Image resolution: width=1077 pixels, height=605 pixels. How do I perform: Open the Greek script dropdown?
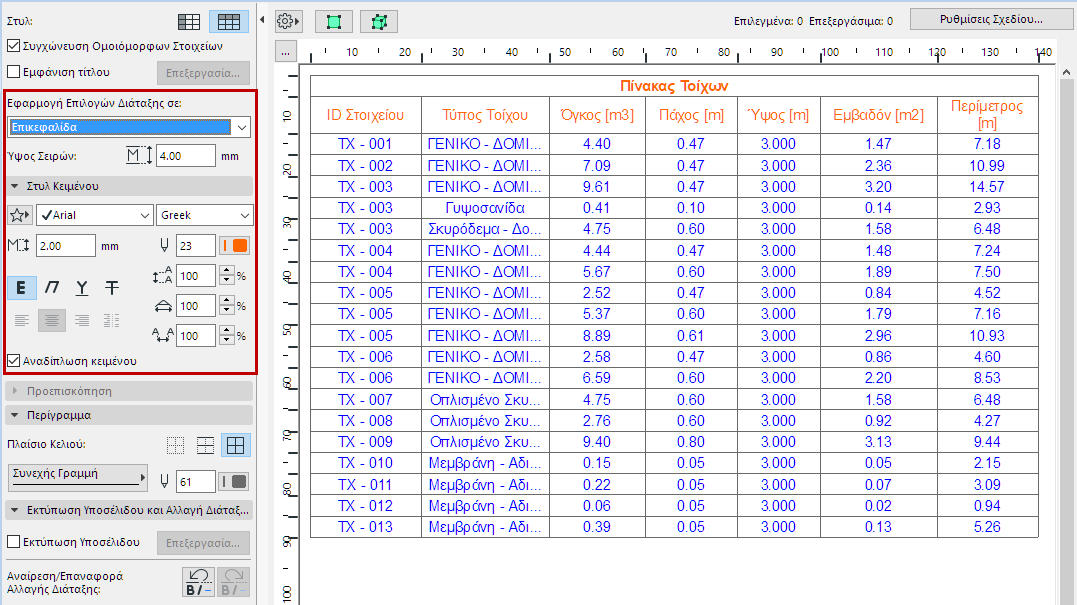click(205, 215)
